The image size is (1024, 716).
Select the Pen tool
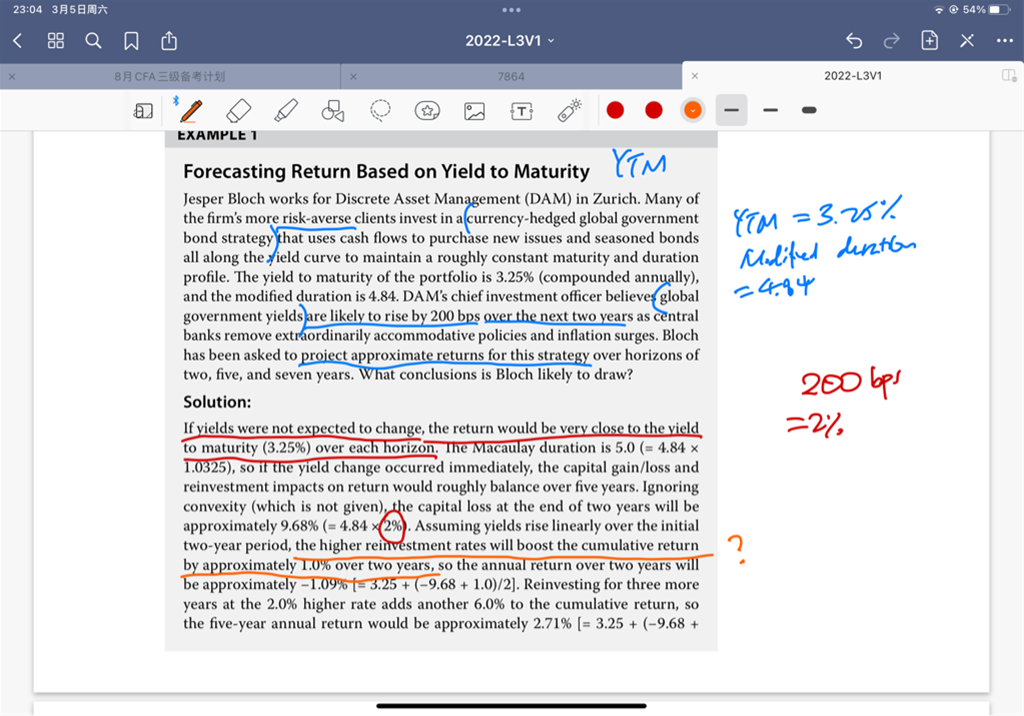tap(190, 110)
